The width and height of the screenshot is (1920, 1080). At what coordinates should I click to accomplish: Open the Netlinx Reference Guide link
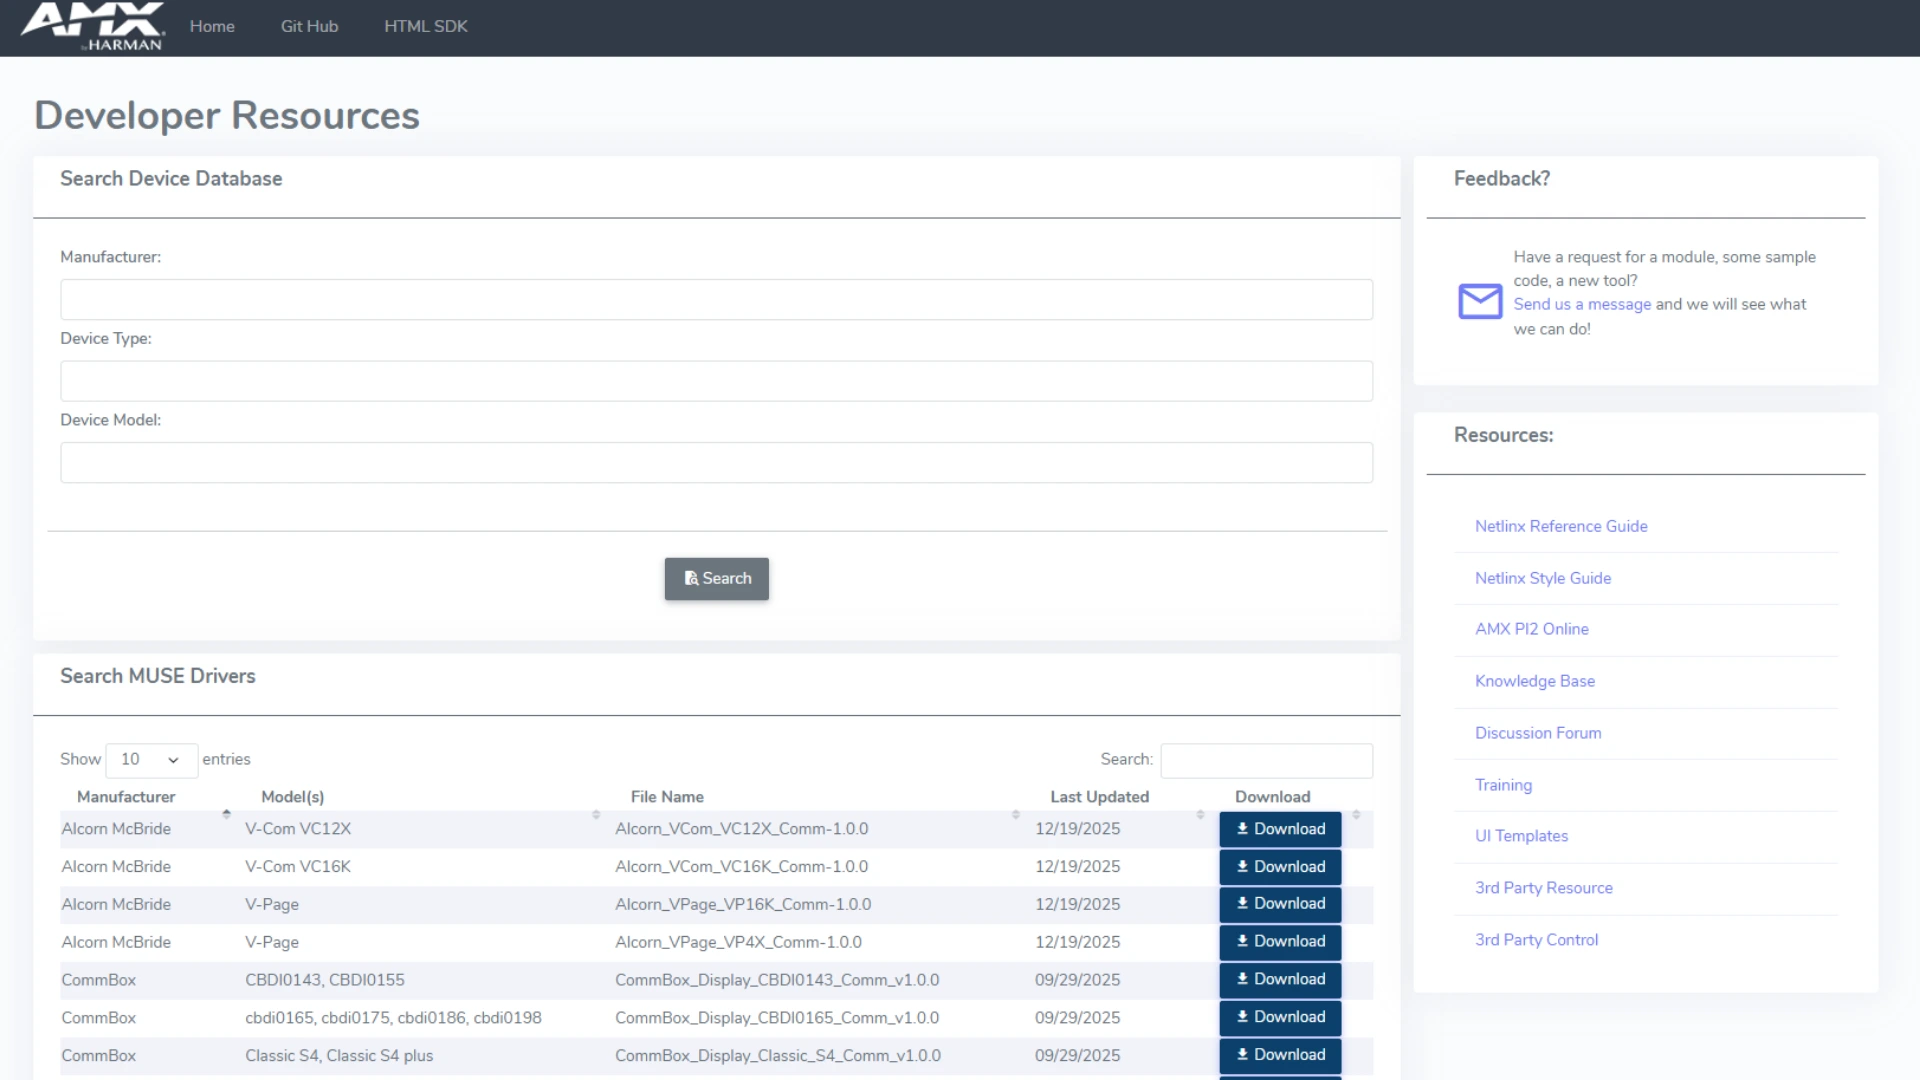click(x=1561, y=527)
